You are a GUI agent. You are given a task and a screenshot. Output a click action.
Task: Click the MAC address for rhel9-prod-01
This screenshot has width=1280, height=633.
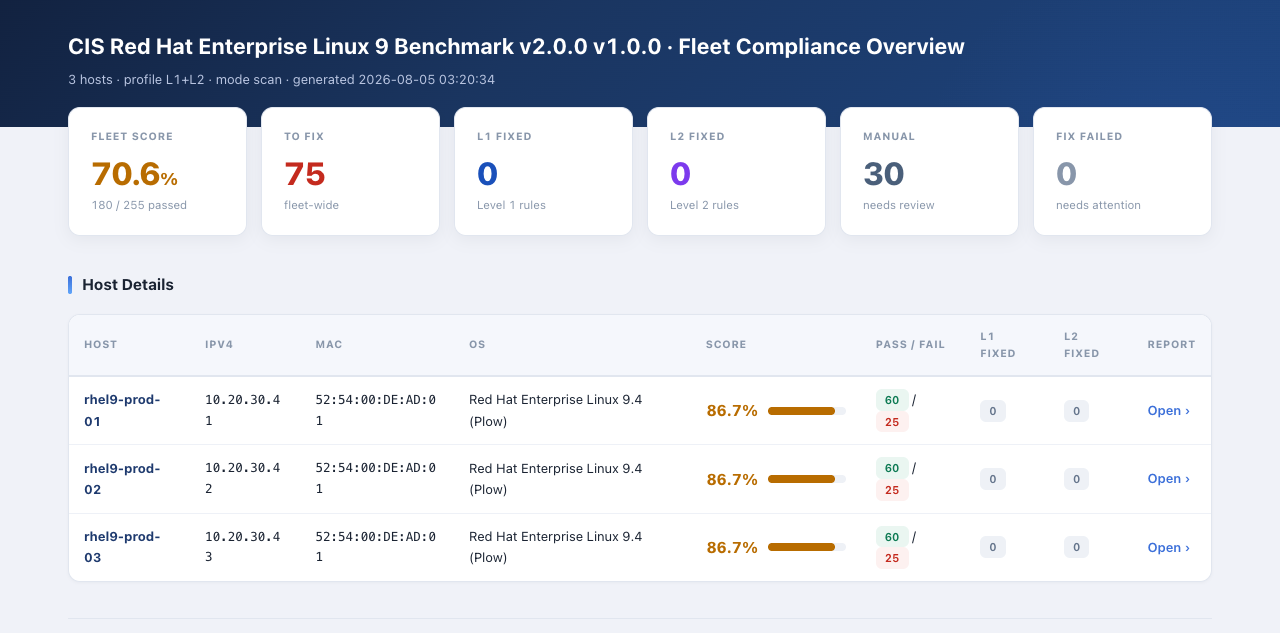coord(376,411)
